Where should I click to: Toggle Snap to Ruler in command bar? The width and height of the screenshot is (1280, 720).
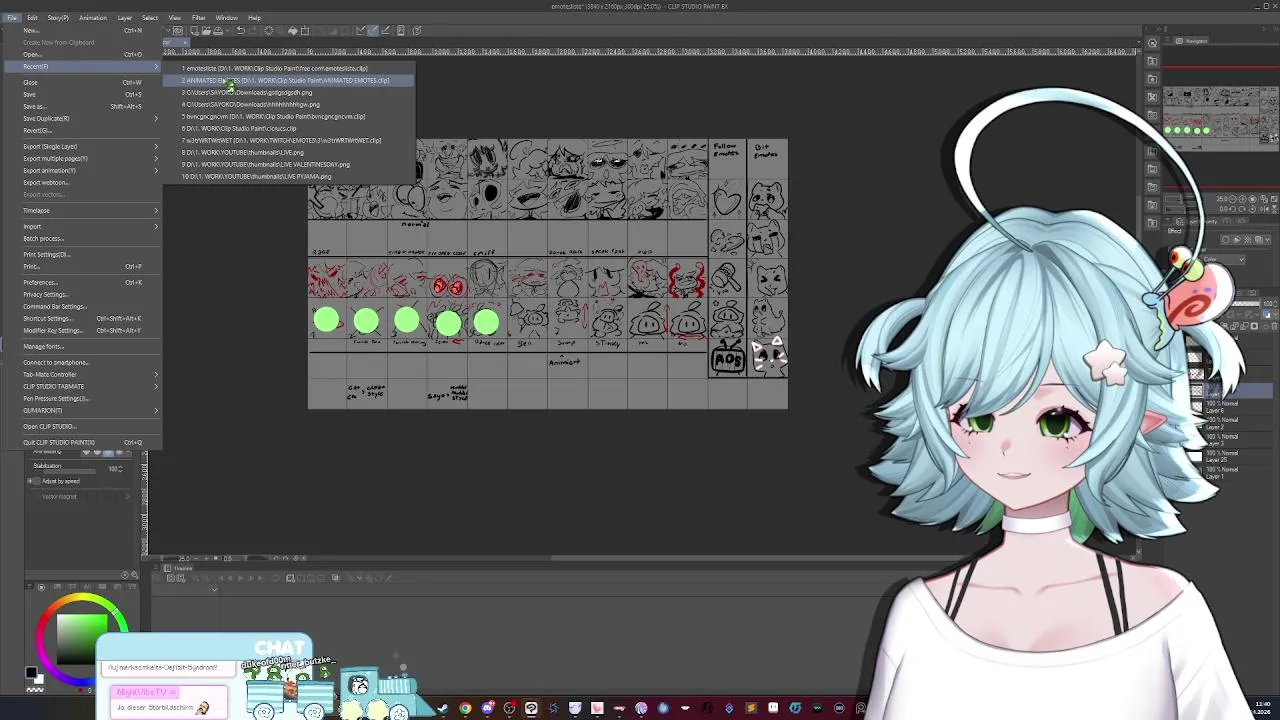click(360, 30)
